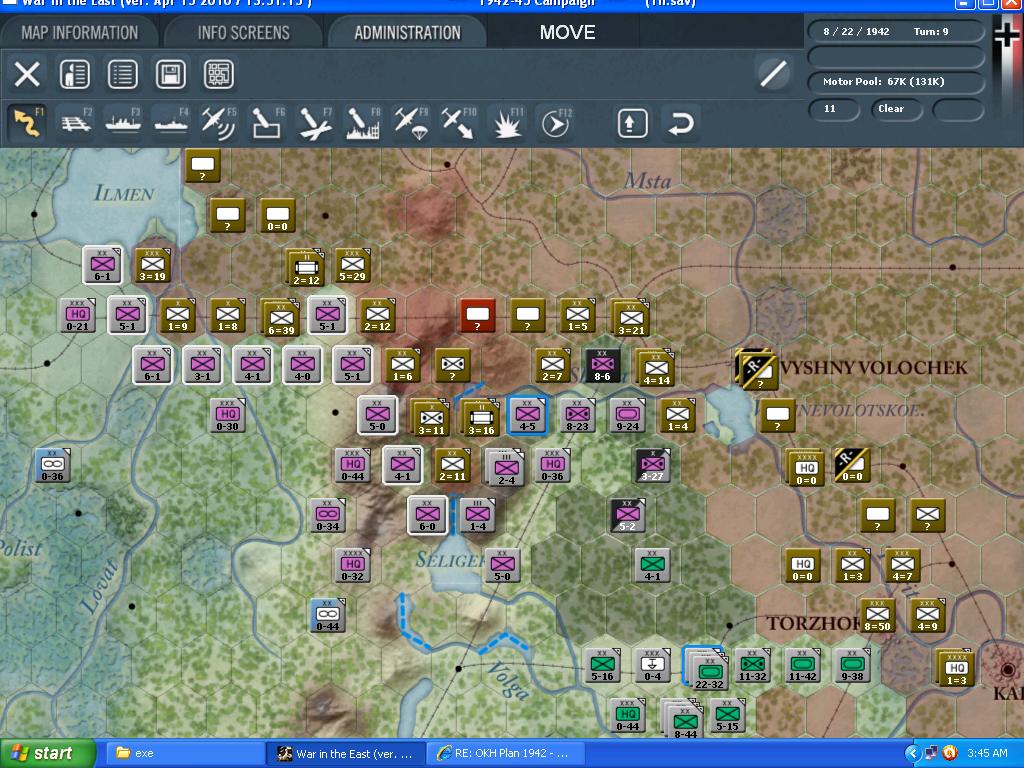Image resolution: width=1024 pixels, height=768 pixels.
Task: Click the up-arrow box icon
Action: [632, 123]
